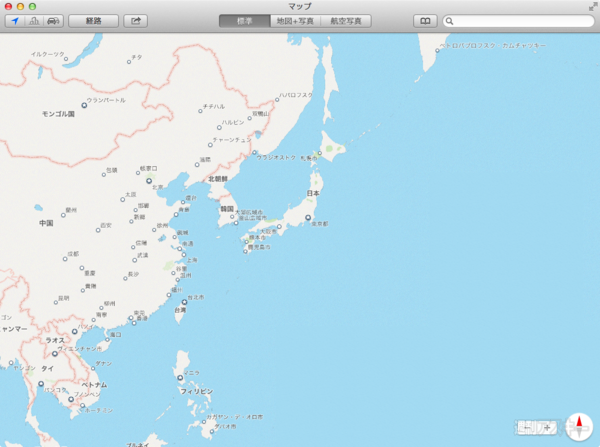
Task: Click the 蘭州 city label
Action: click(71, 210)
